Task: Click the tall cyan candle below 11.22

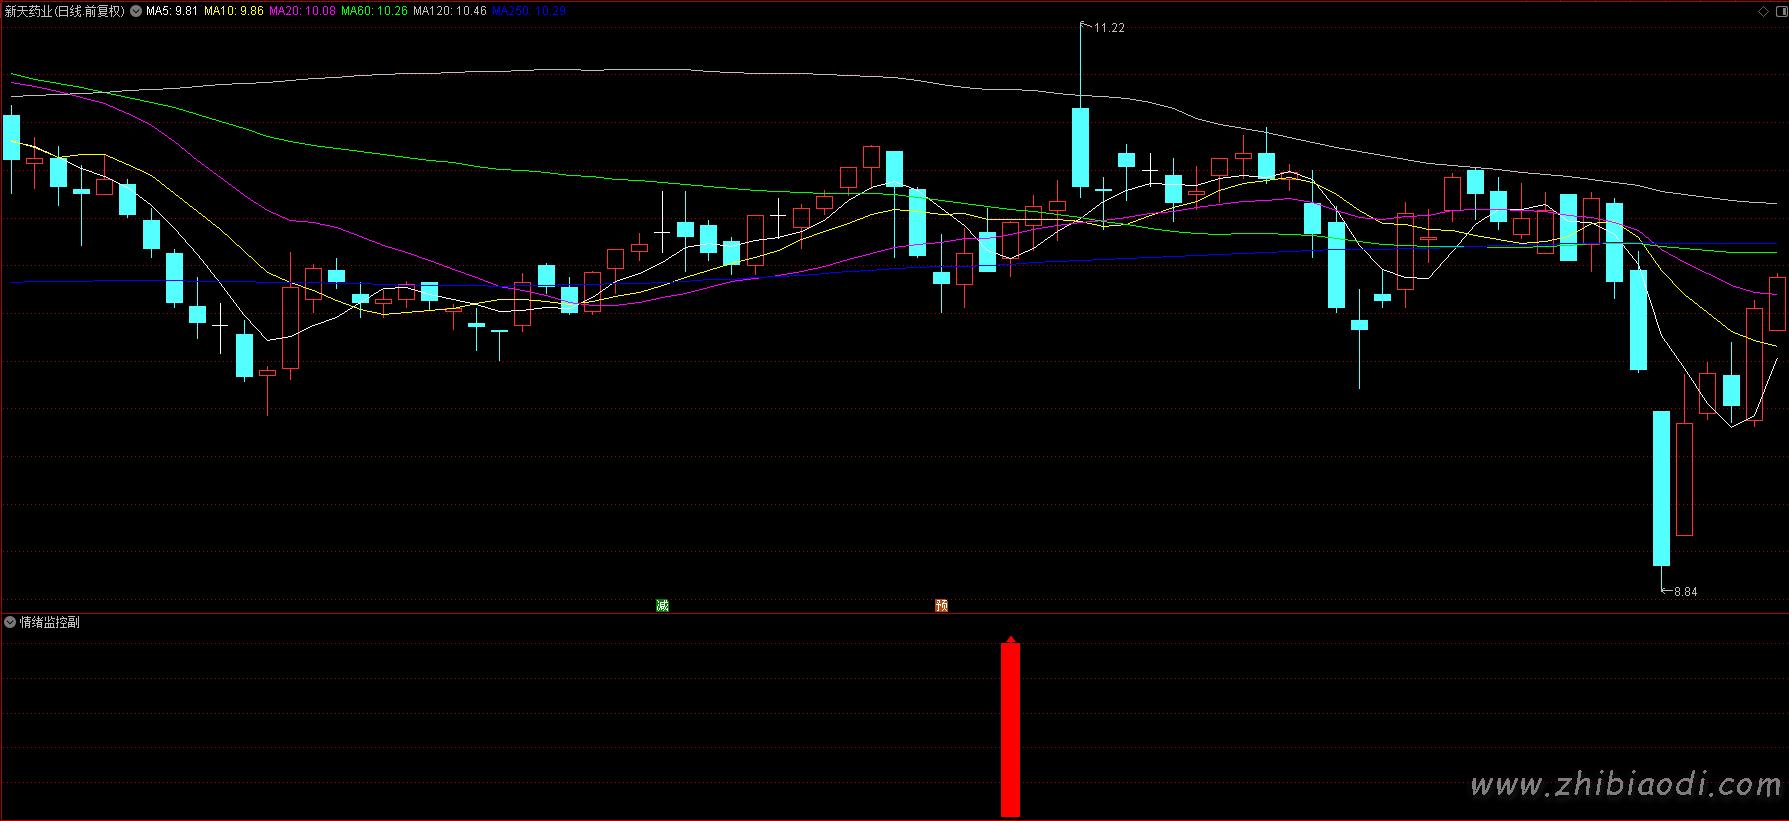Action: click(1080, 147)
